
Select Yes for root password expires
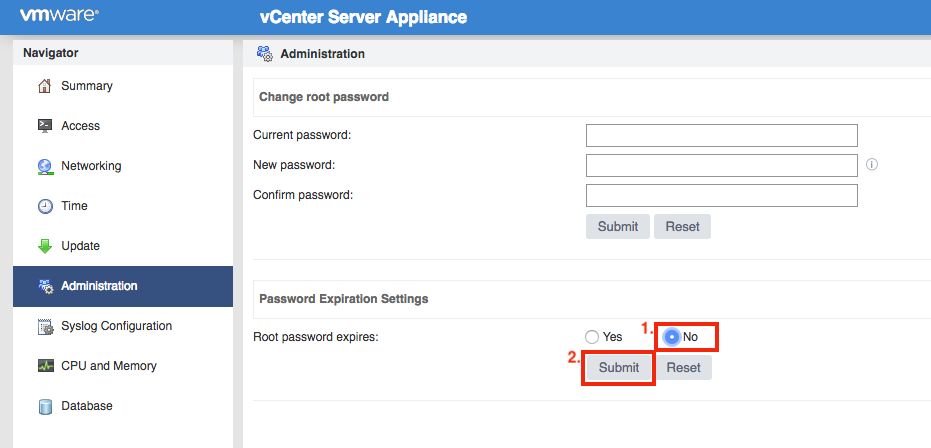pos(591,337)
